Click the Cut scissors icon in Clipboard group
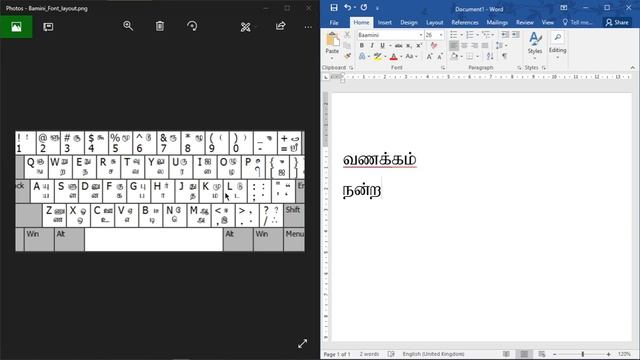The height and width of the screenshot is (360, 640). click(347, 35)
